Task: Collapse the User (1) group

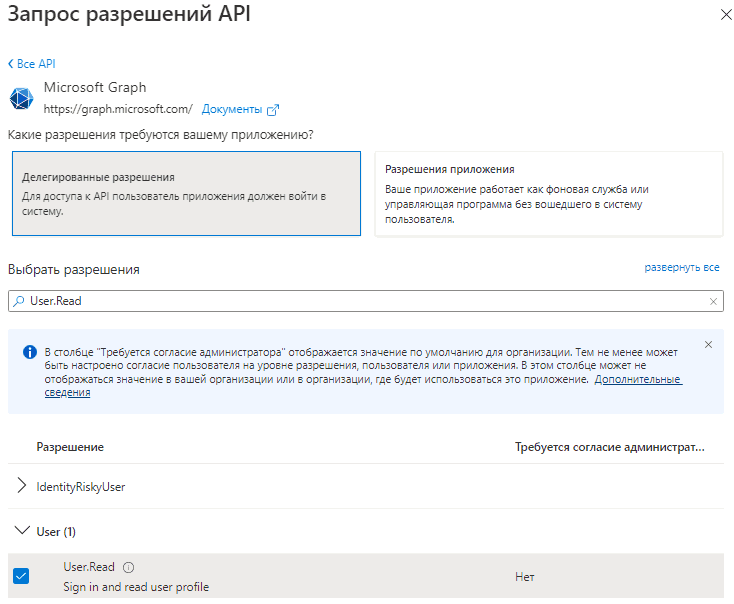Action: 22,530
